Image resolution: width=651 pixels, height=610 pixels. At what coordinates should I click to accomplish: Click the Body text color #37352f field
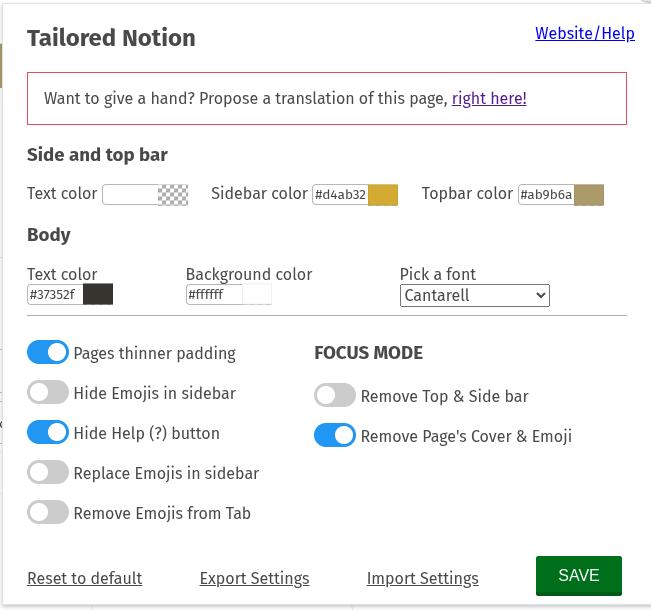coord(55,294)
